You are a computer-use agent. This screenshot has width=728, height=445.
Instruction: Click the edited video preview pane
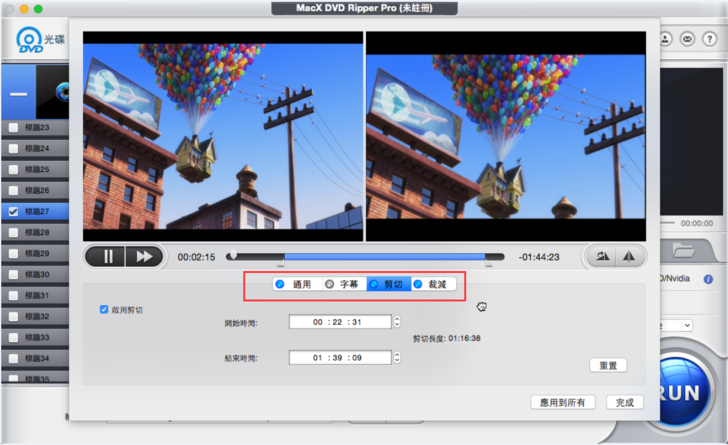(506, 136)
